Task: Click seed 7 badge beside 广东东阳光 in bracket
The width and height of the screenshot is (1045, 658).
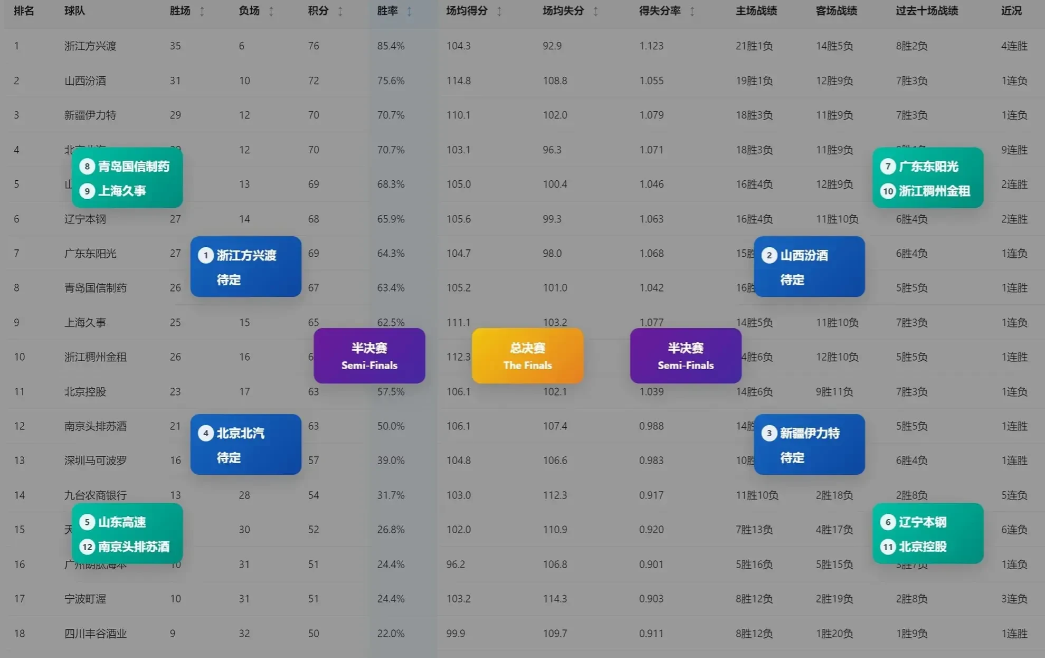Action: click(x=888, y=167)
